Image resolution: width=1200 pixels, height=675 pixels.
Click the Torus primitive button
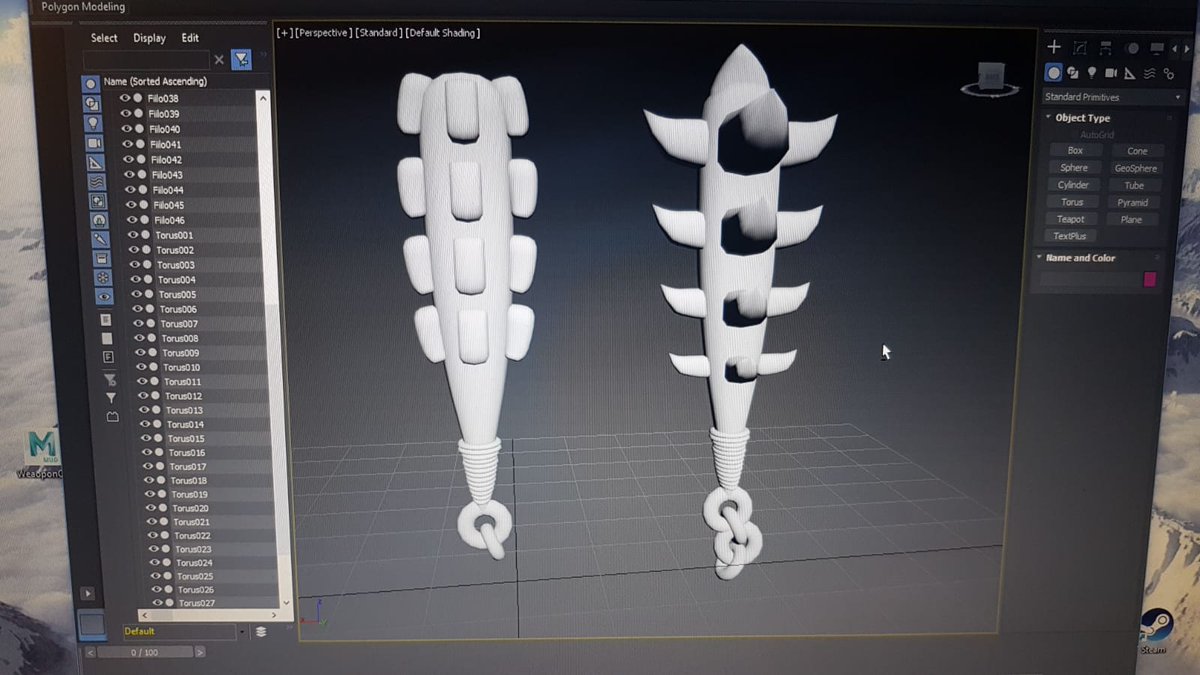pyautogui.click(x=1072, y=202)
